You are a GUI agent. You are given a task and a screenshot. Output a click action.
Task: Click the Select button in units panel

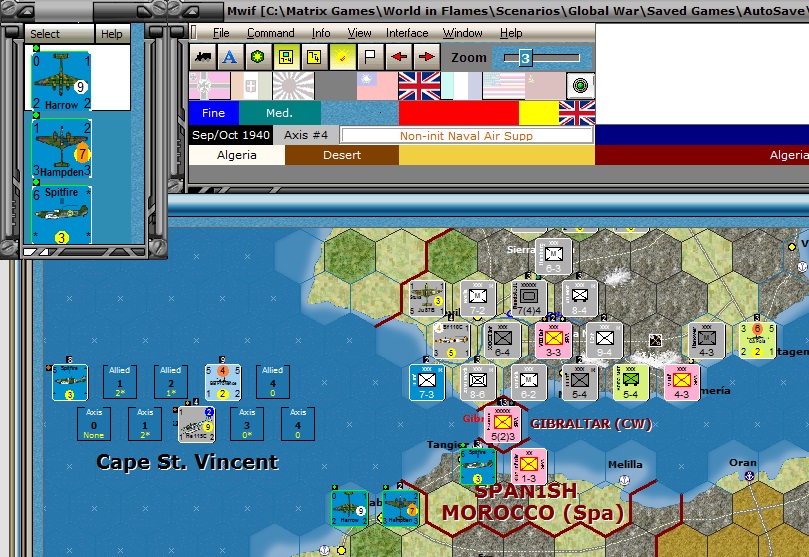59,34
